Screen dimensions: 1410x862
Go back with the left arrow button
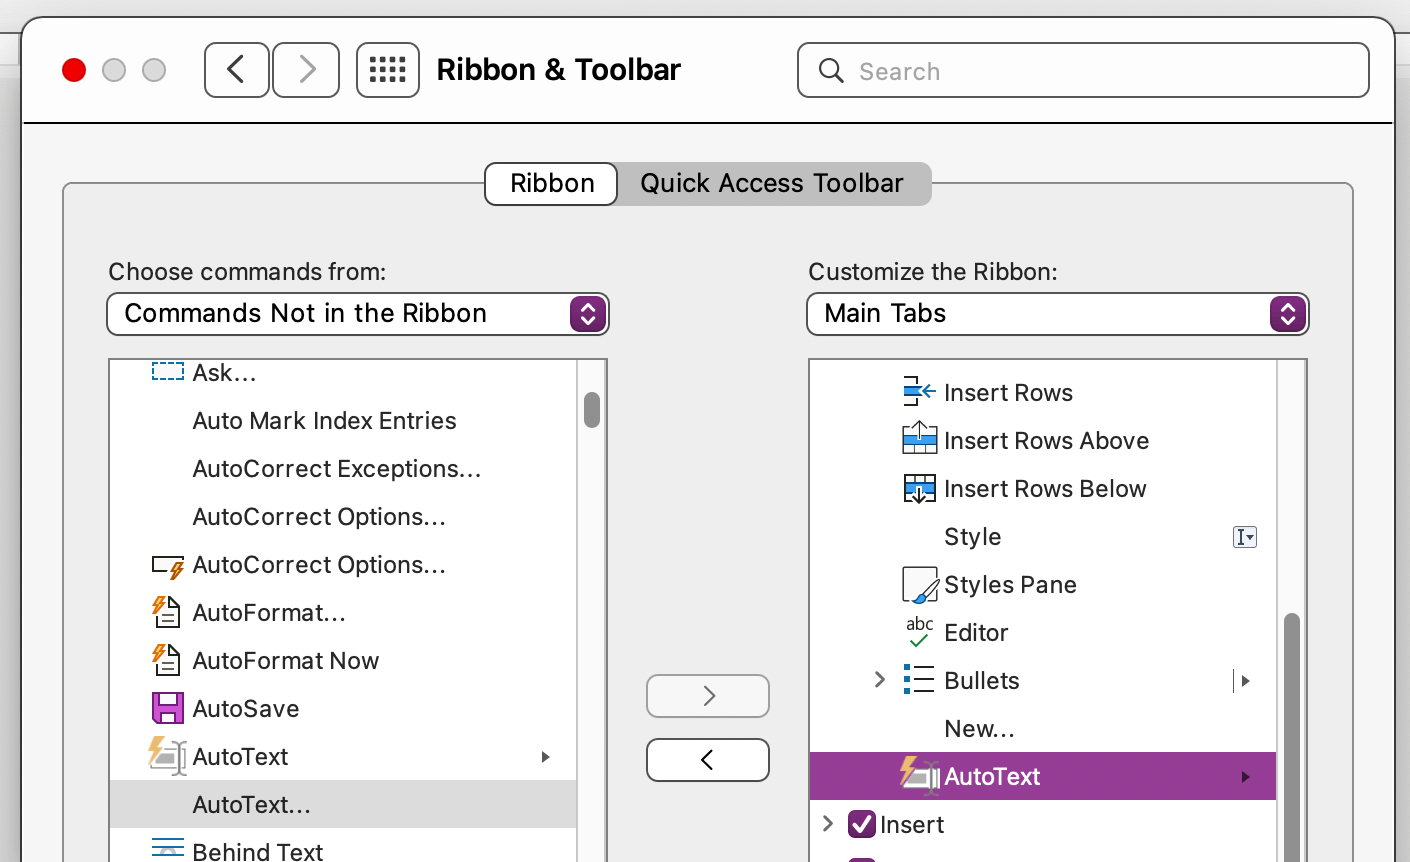point(237,70)
